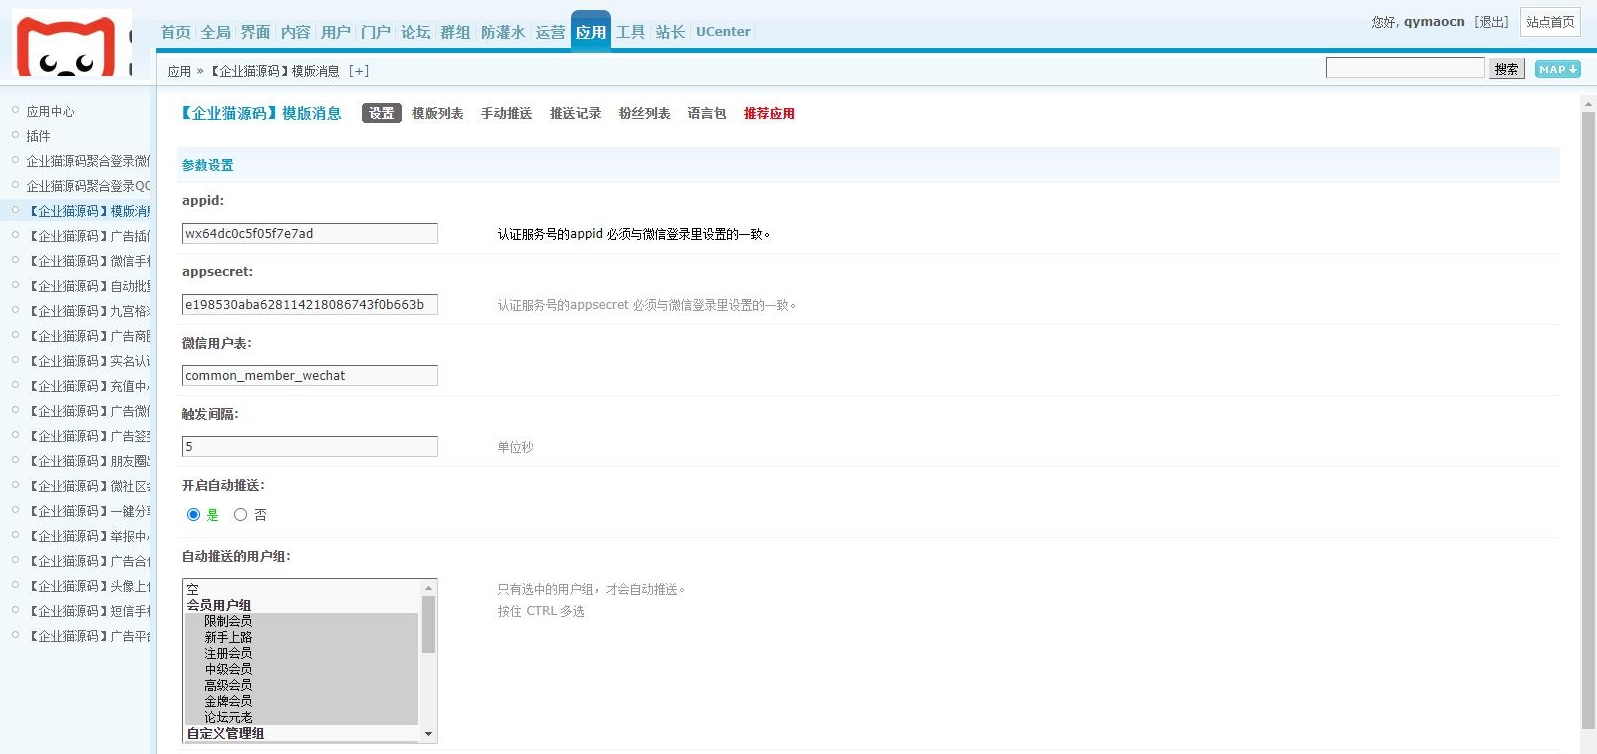Open 【企业猫源码】模版消息 sidebar item
Screen dimensions: 1597x754
[88, 211]
